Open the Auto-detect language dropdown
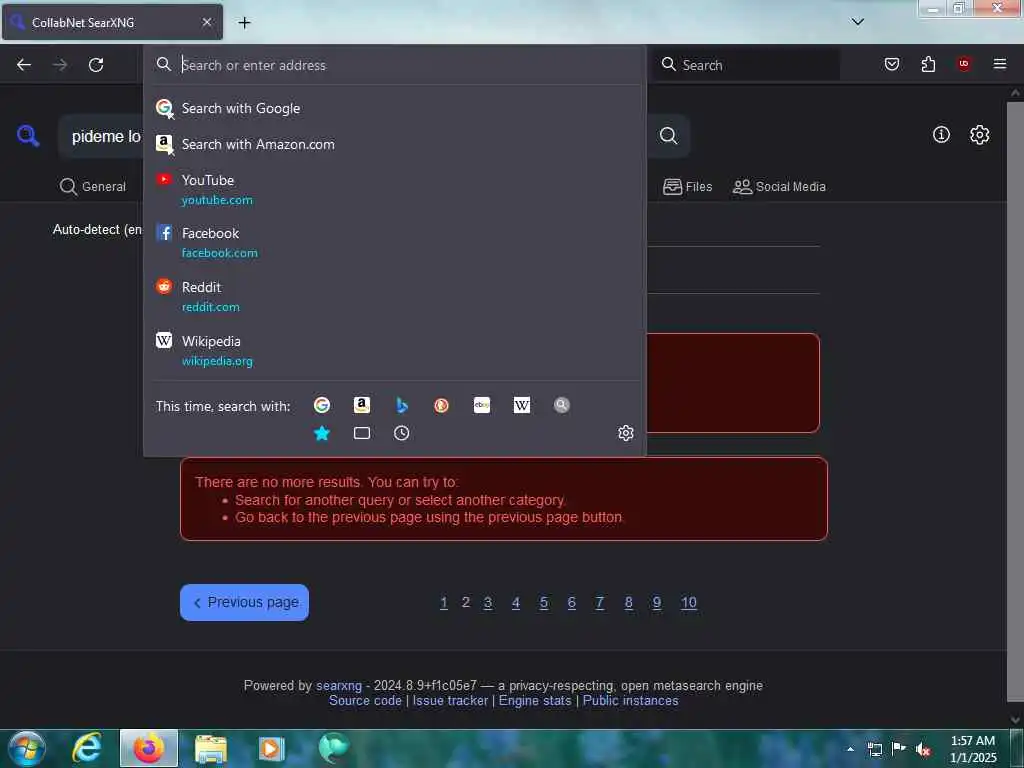Viewport: 1024px width, 768px height. [x=97, y=230]
